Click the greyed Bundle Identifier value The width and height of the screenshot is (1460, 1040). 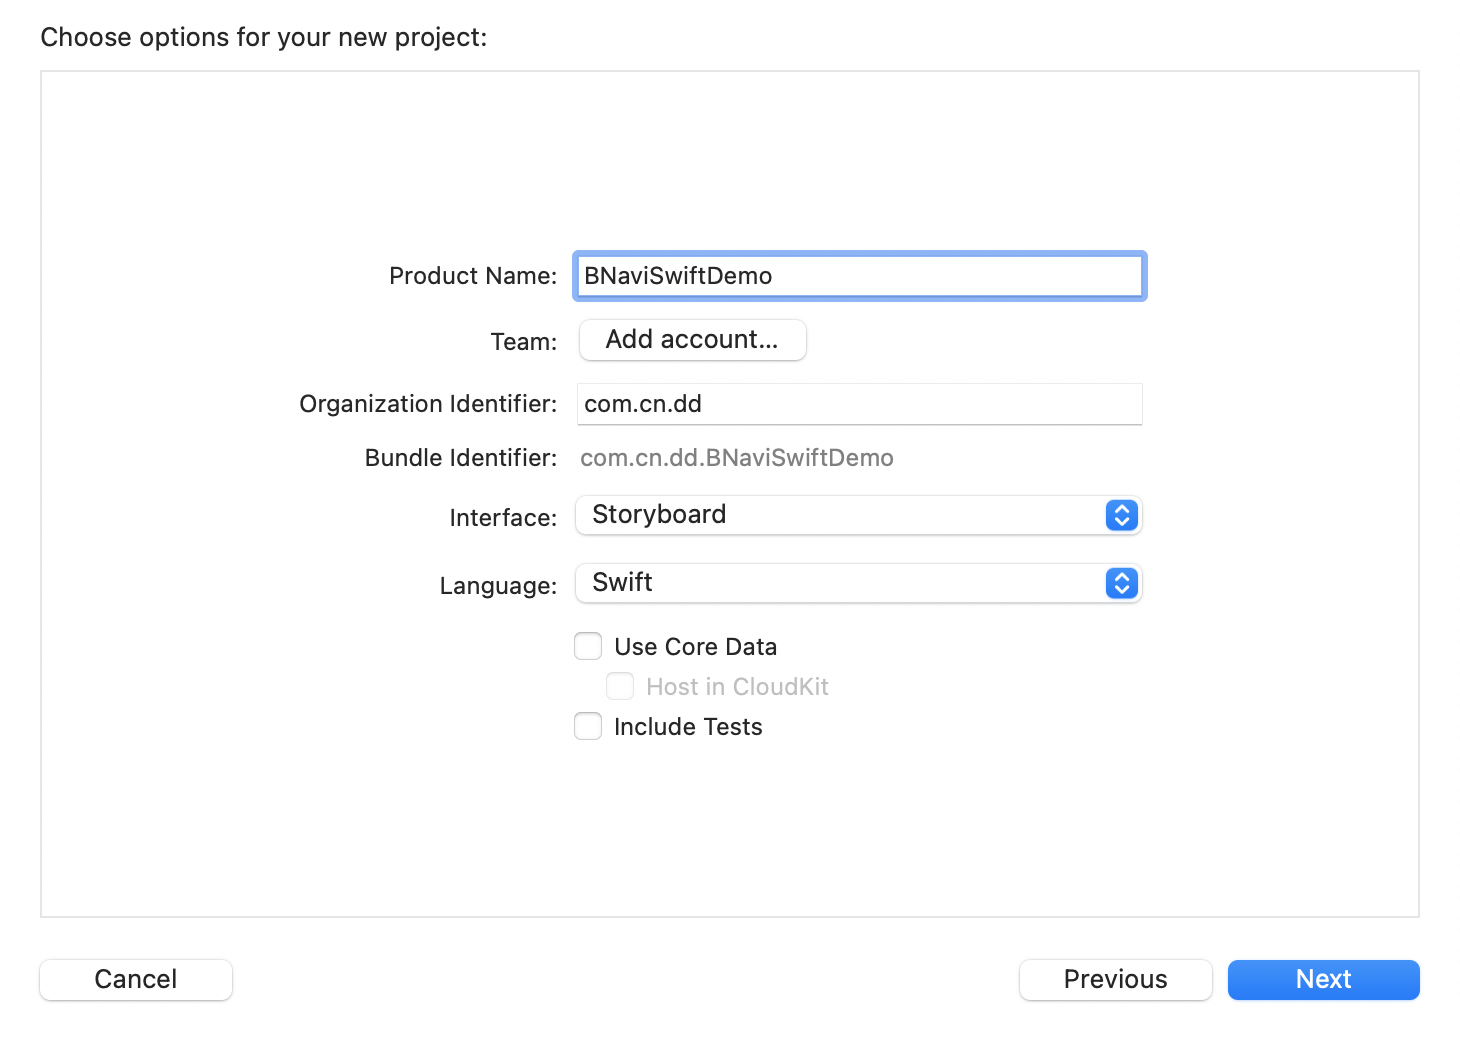[736, 458]
